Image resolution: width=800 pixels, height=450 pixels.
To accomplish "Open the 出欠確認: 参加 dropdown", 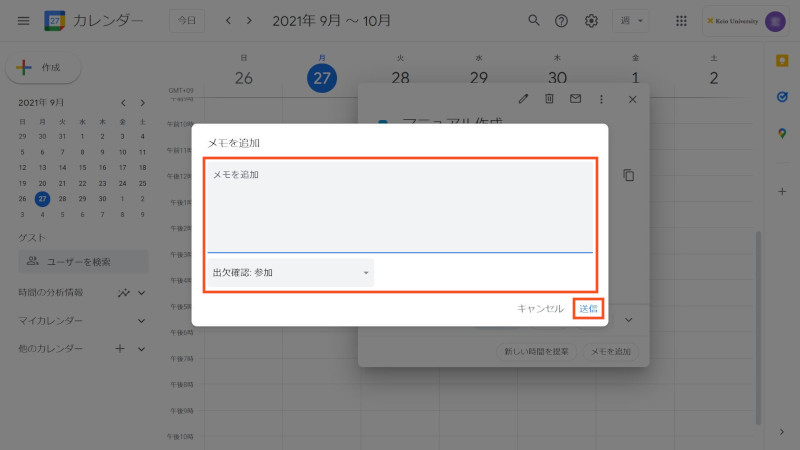I will [x=290, y=273].
